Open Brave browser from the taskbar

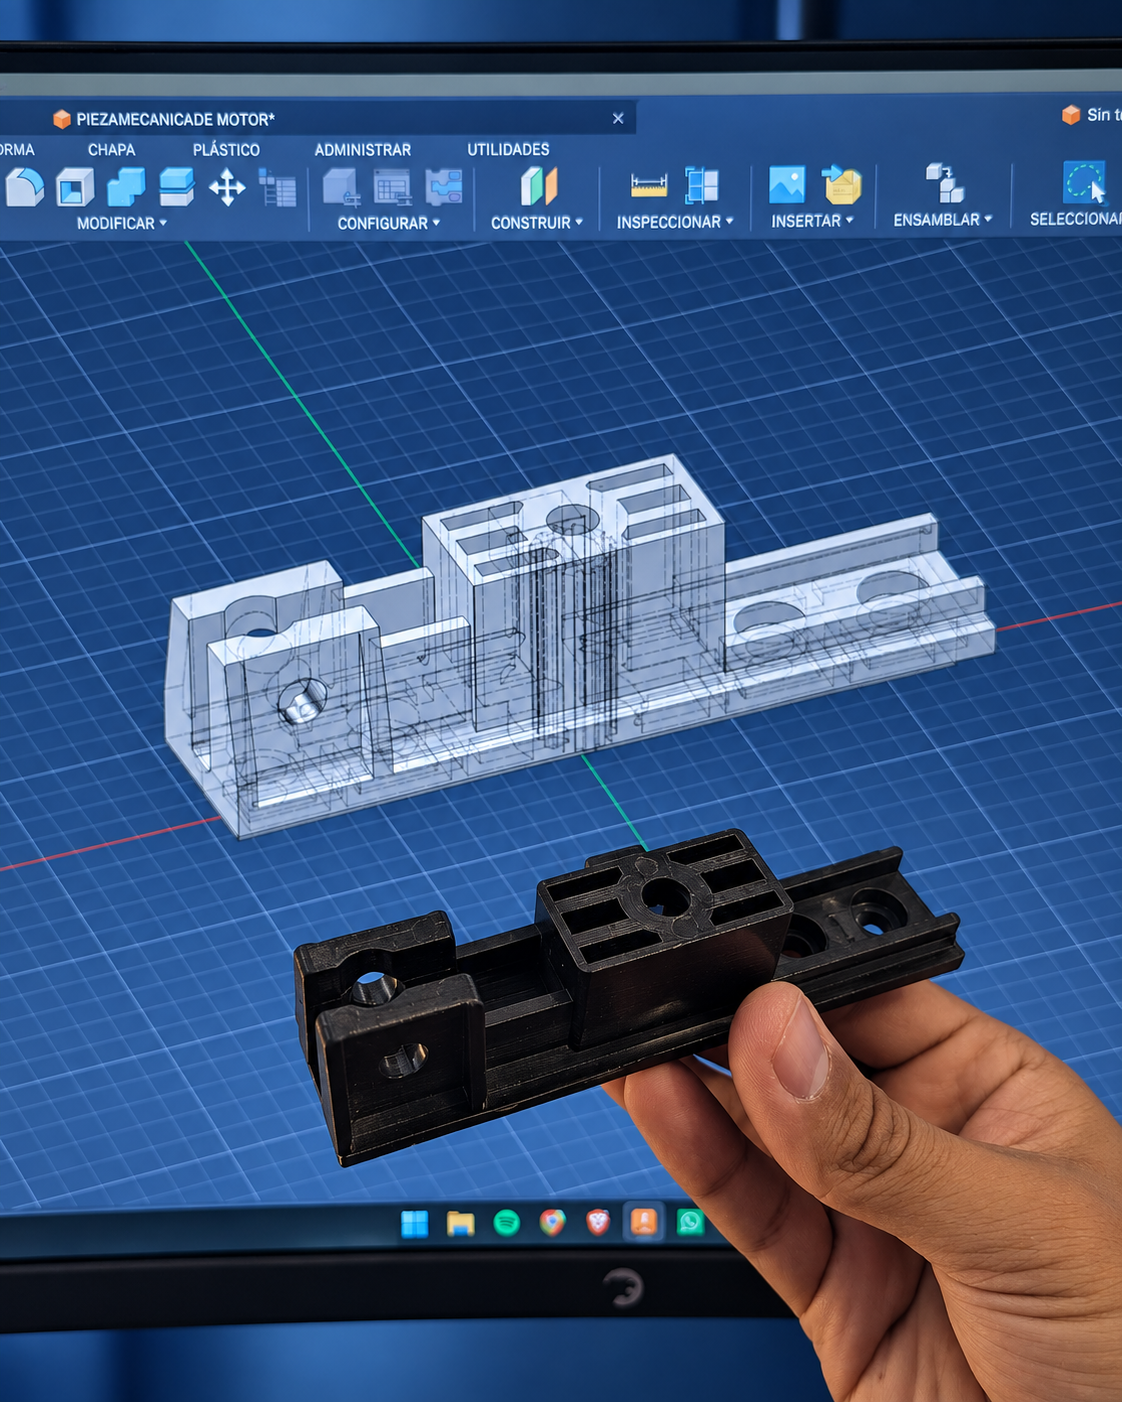point(598,1222)
